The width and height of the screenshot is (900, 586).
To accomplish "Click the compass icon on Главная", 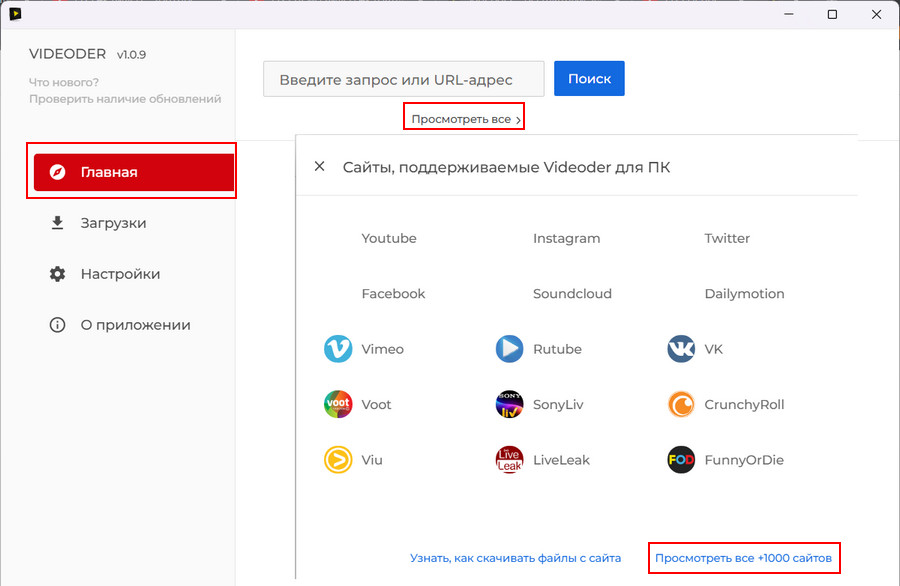I will 57,172.
